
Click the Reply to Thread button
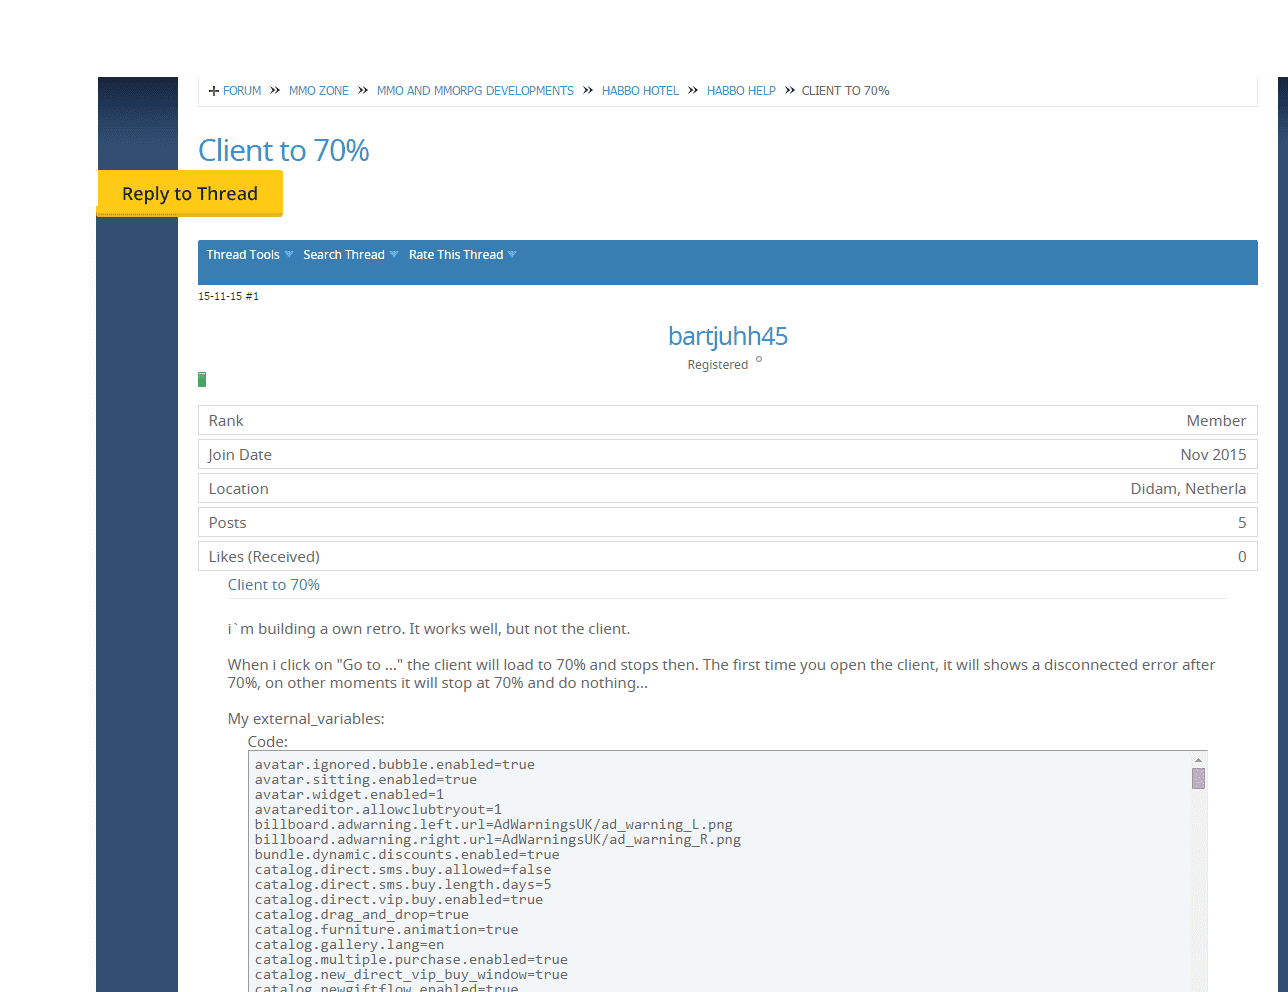[190, 193]
